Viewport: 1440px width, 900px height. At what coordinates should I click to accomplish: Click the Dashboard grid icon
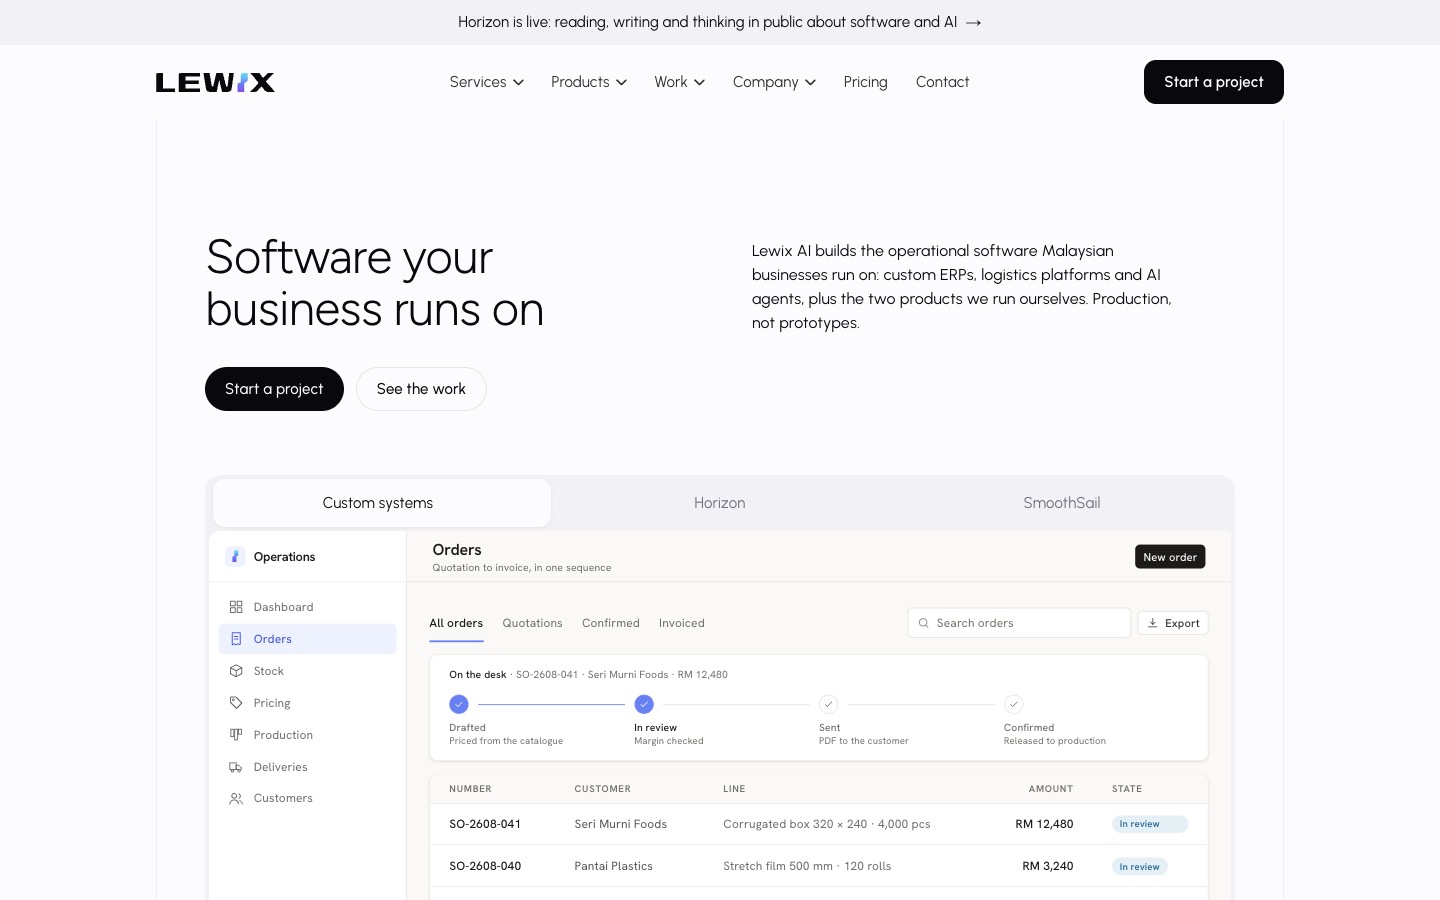click(236, 607)
